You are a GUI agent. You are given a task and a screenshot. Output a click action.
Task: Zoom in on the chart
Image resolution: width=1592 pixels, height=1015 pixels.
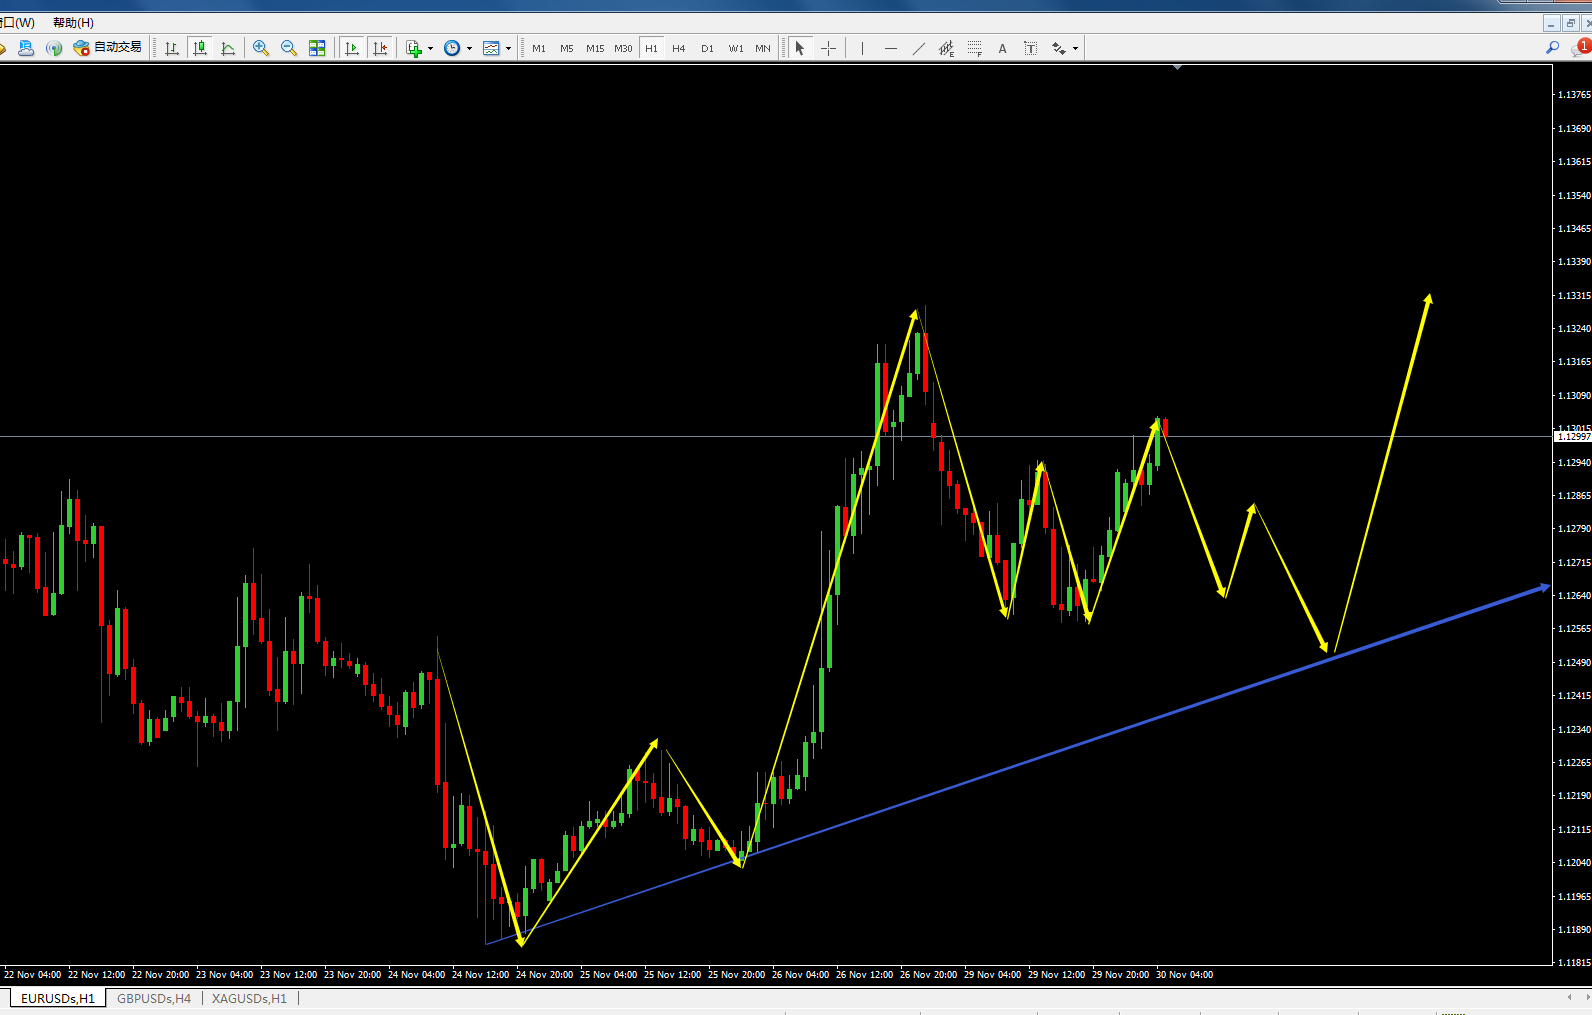coord(261,48)
